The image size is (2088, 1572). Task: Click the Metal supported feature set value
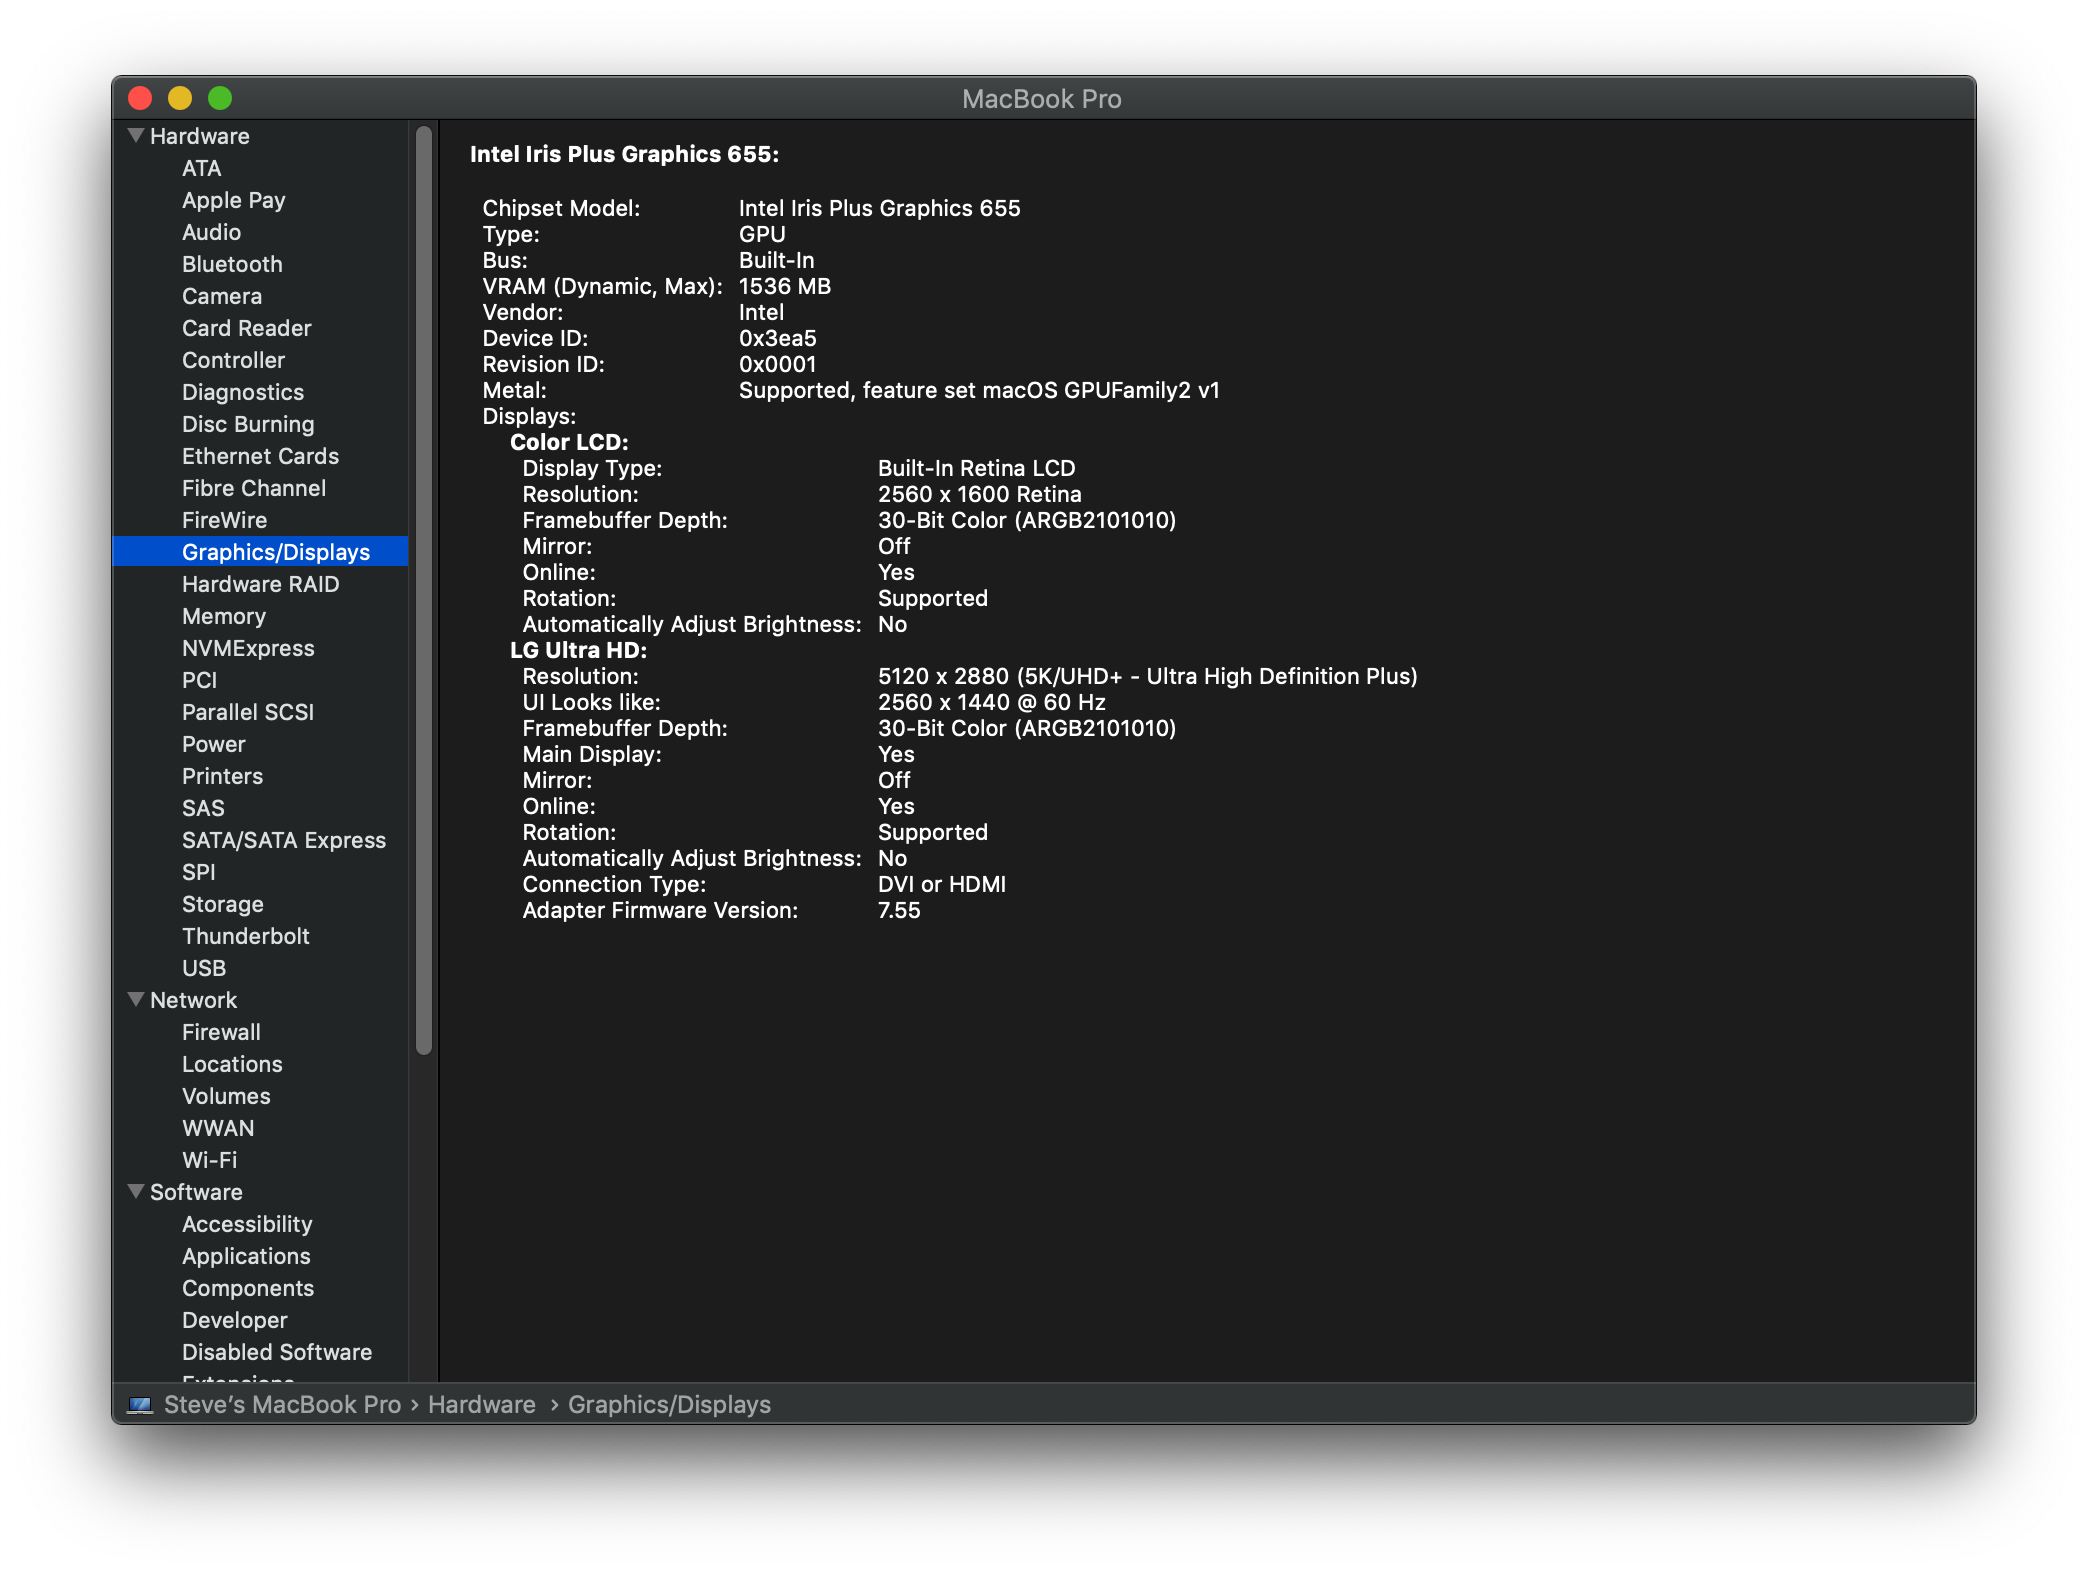[979, 390]
